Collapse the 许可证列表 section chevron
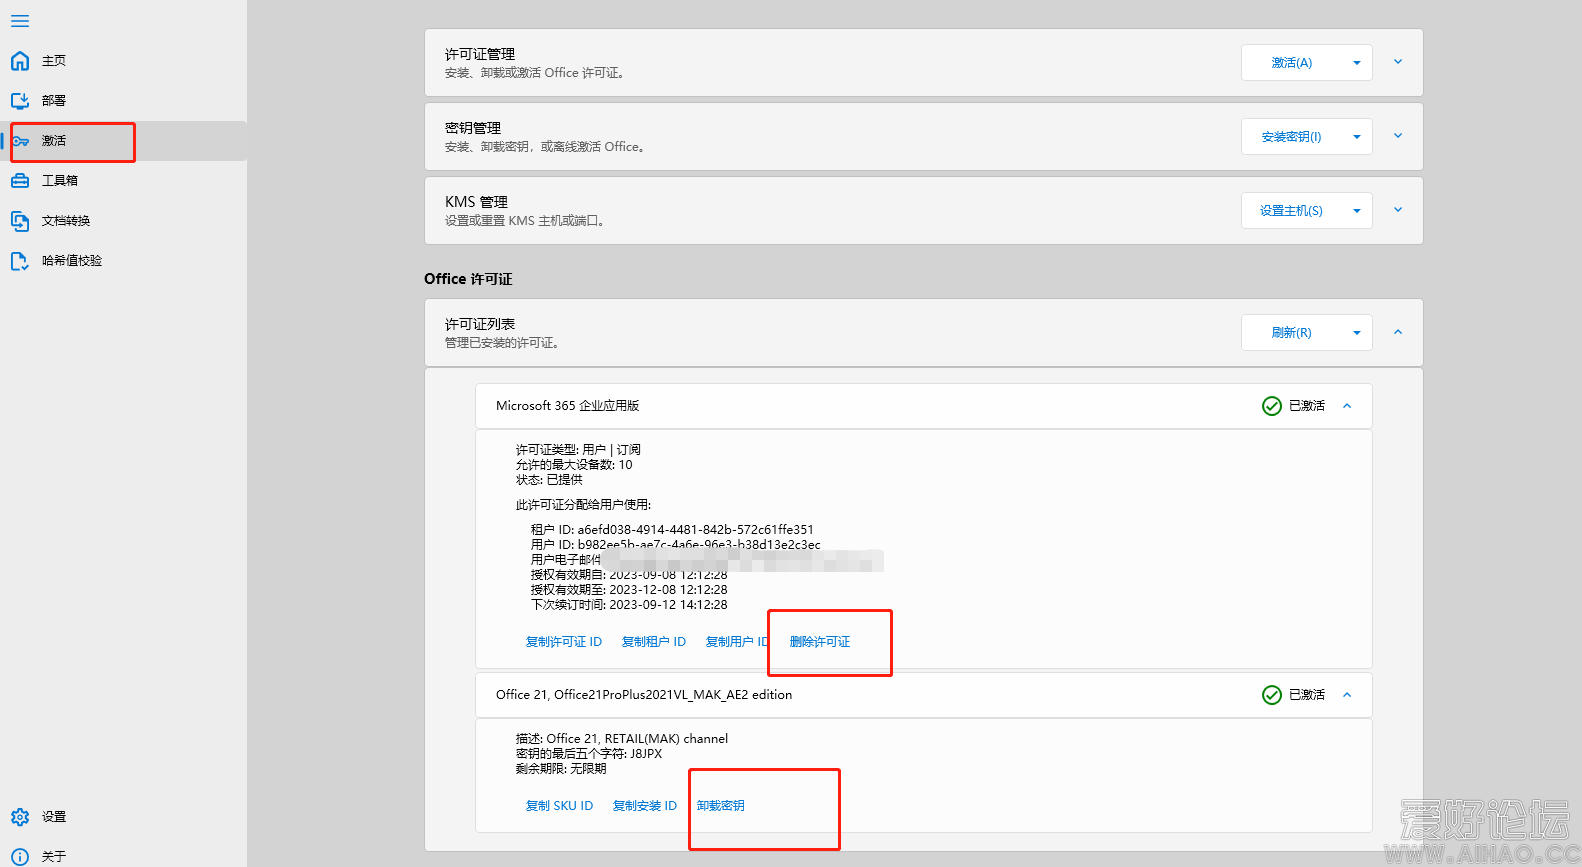The image size is (1582, 867). (x=1398, y=332)
